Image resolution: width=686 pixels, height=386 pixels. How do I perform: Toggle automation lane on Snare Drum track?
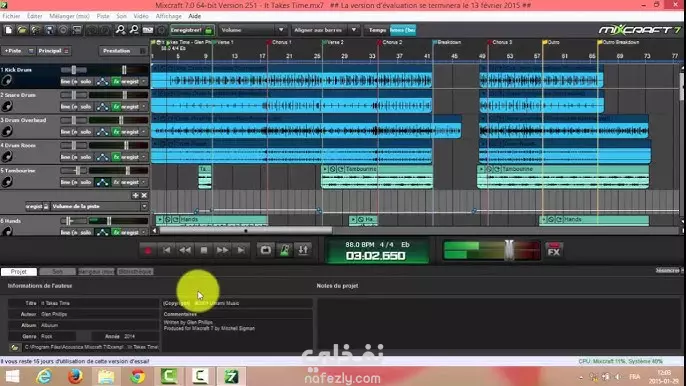pyautogui.click(x=102, y=107)
